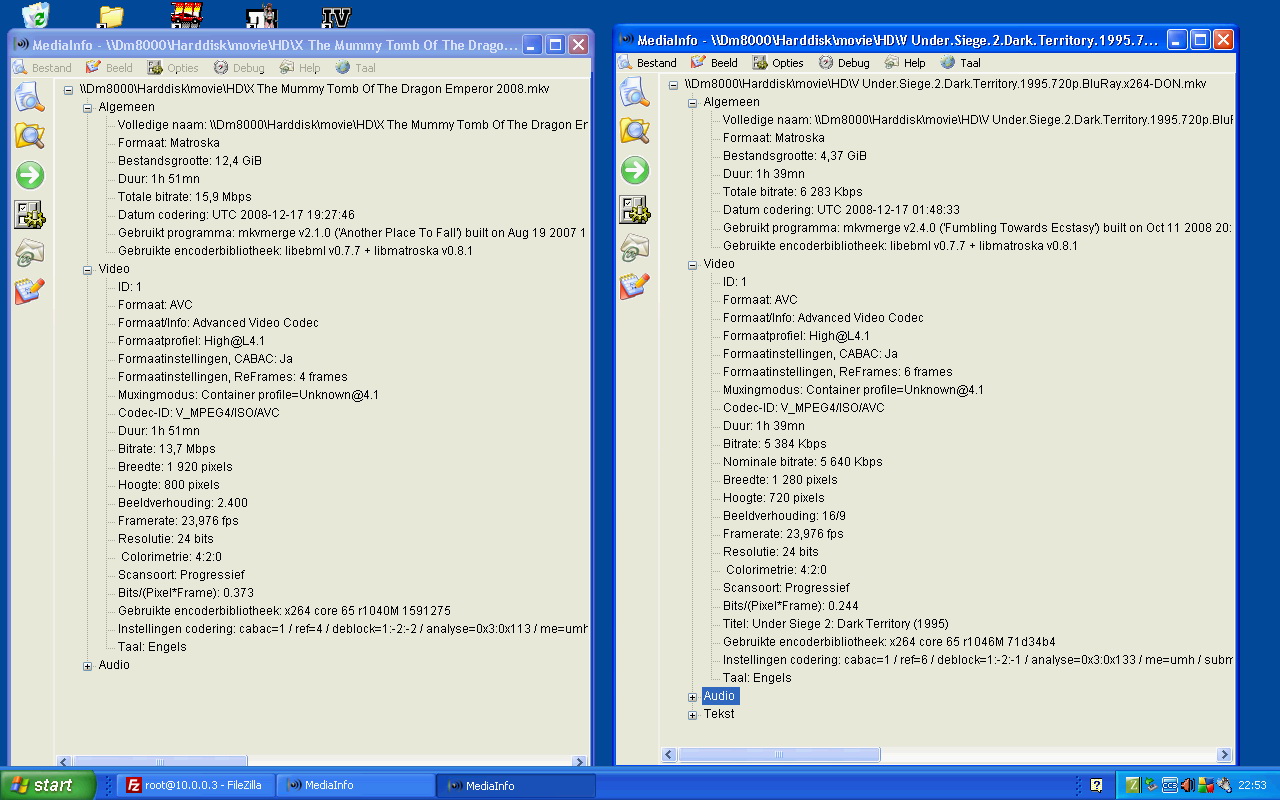Viewport: 1280px width, 800px height.
Task: Click the Open Folder icon in the Mummy window sidebar
Action: (x=29, y=136)
